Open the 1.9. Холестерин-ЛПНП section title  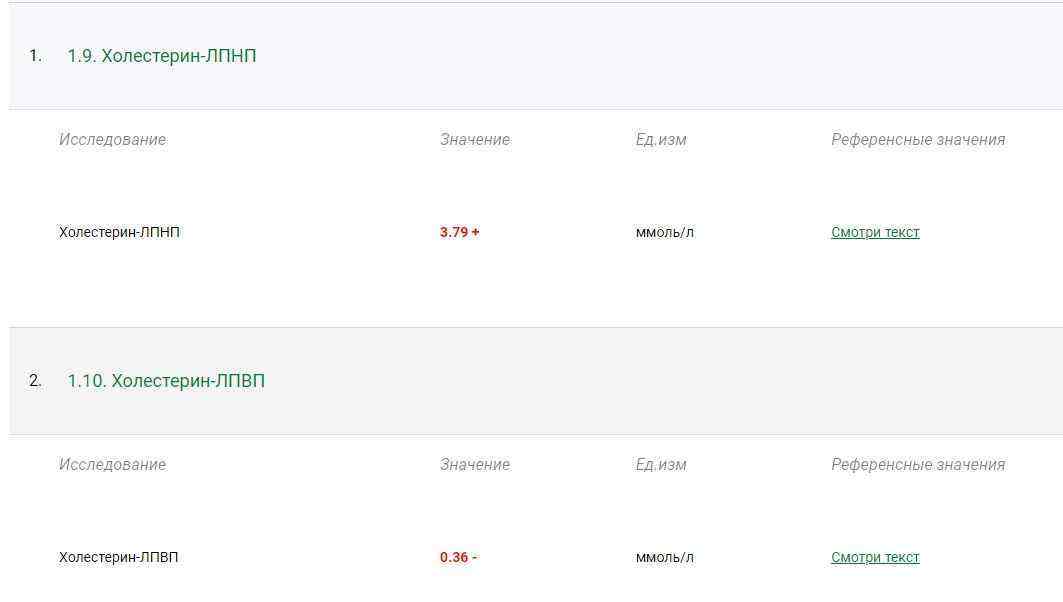tap(162, 56)
